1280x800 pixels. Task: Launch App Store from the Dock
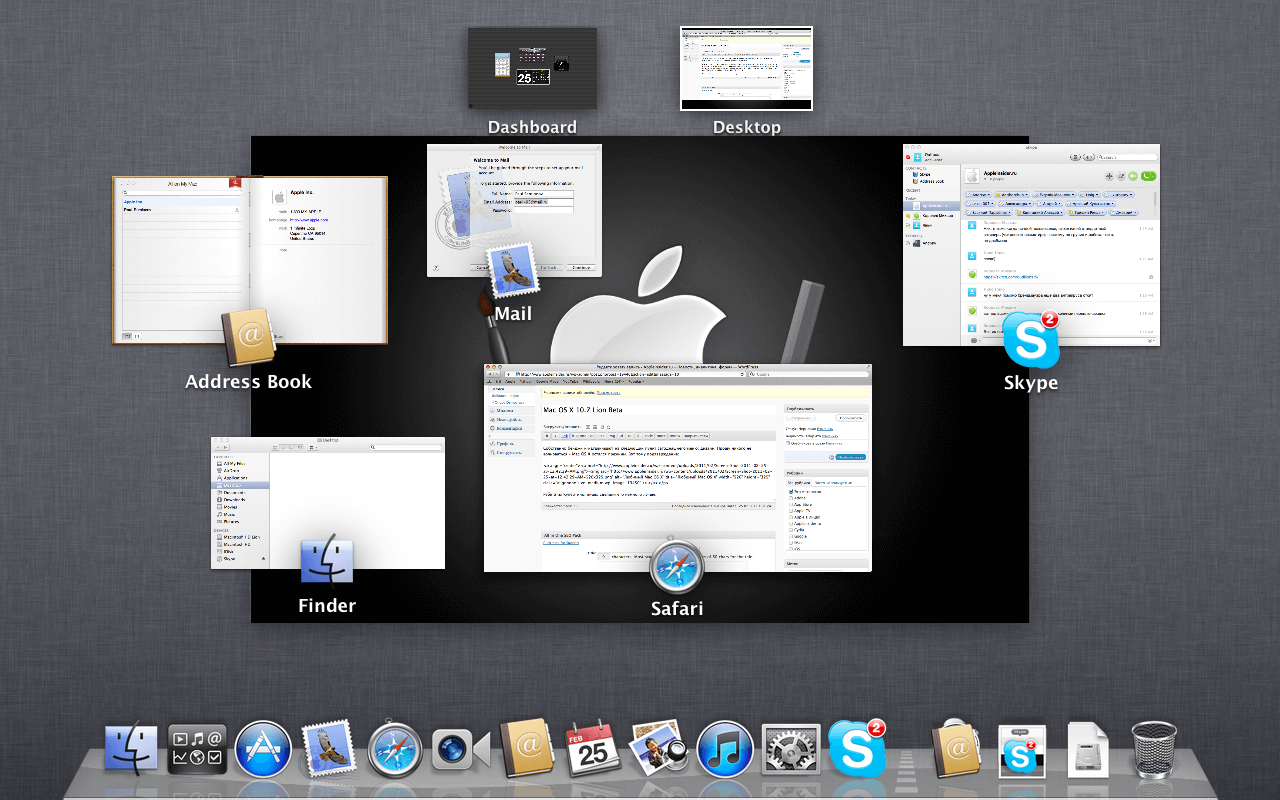point(263,750)
